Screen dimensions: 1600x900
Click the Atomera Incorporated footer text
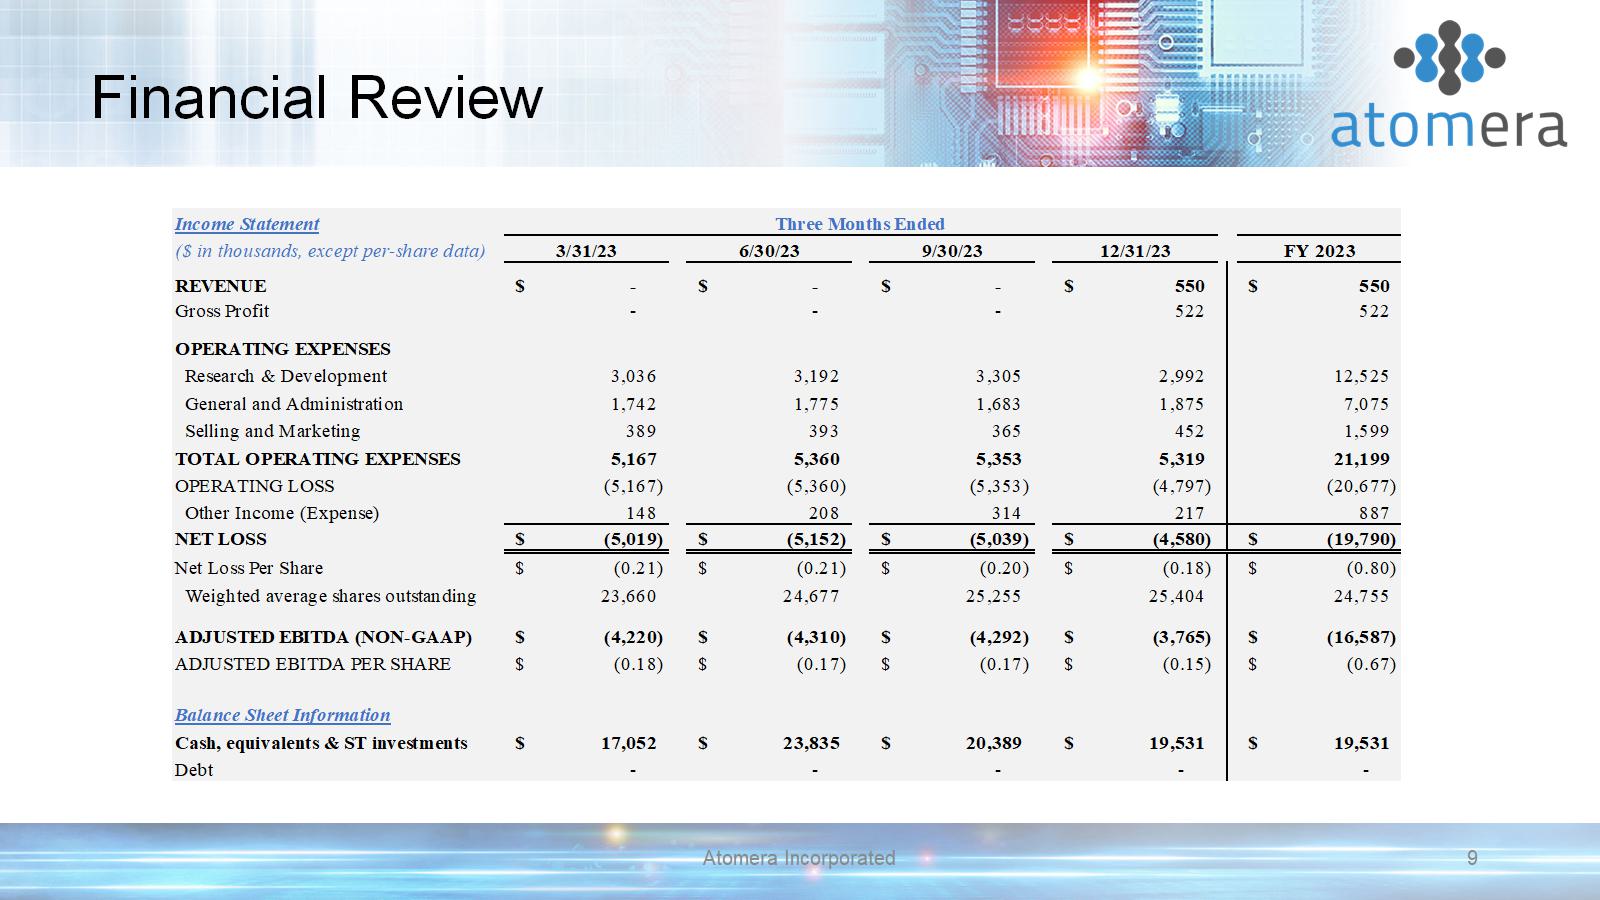click(x=798, y=858)
